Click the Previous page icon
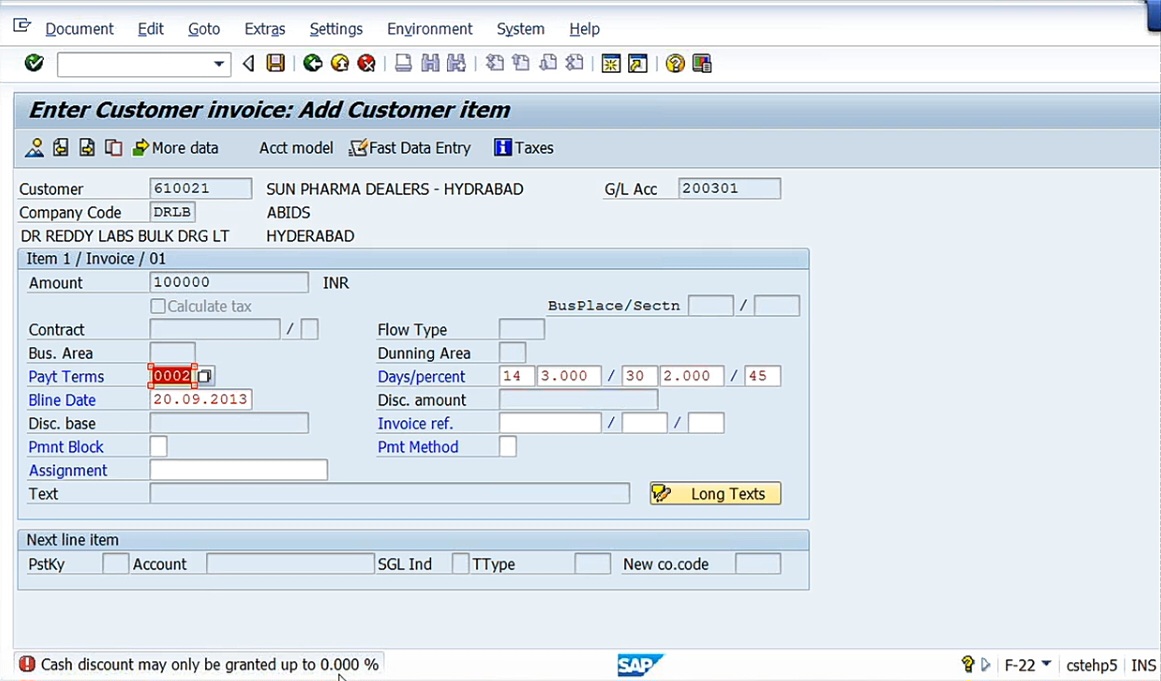 coord(521,63)
